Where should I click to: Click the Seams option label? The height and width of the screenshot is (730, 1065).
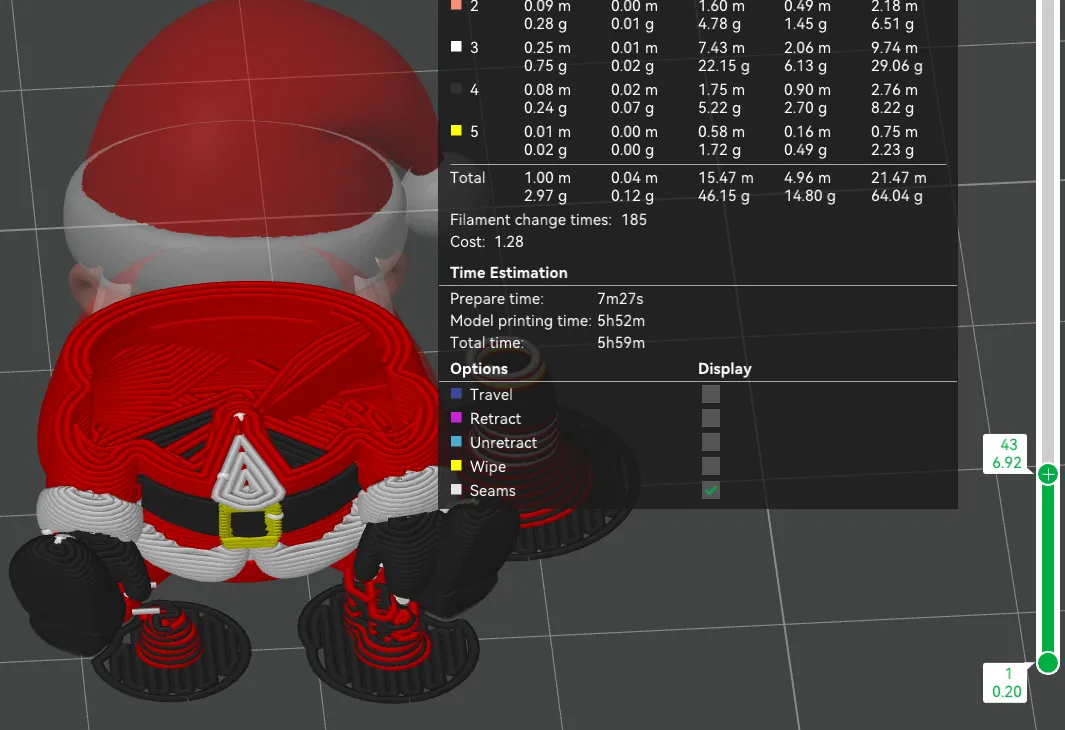(x=492, y=490)
